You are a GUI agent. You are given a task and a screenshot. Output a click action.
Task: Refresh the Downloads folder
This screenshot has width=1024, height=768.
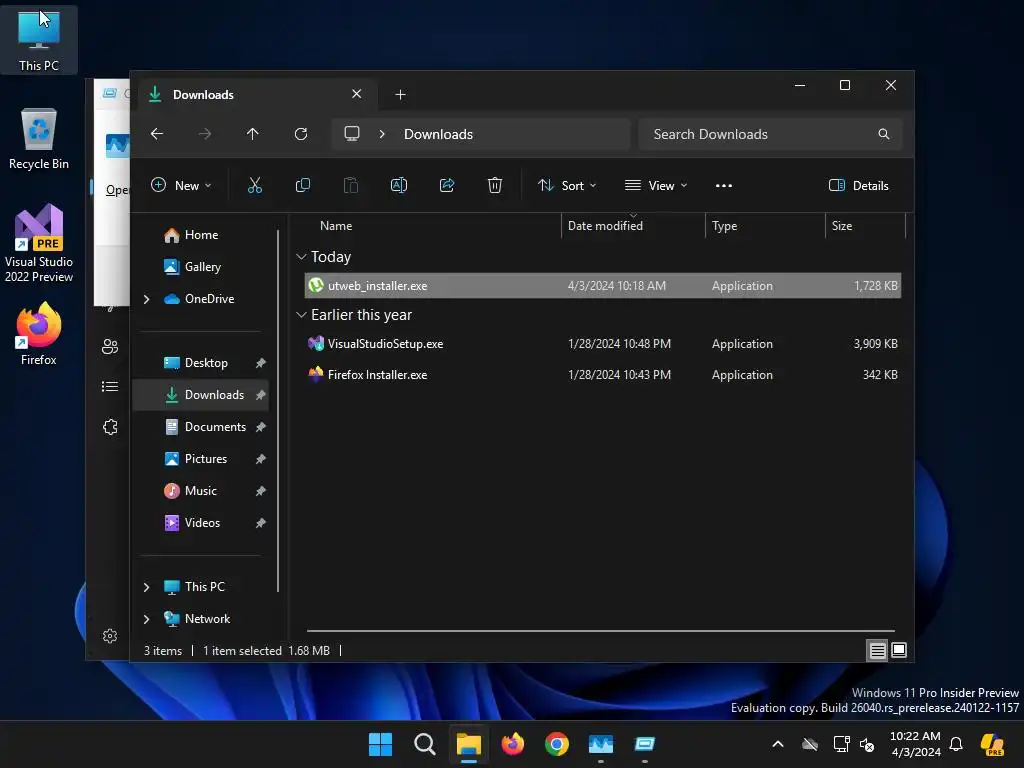300,134
